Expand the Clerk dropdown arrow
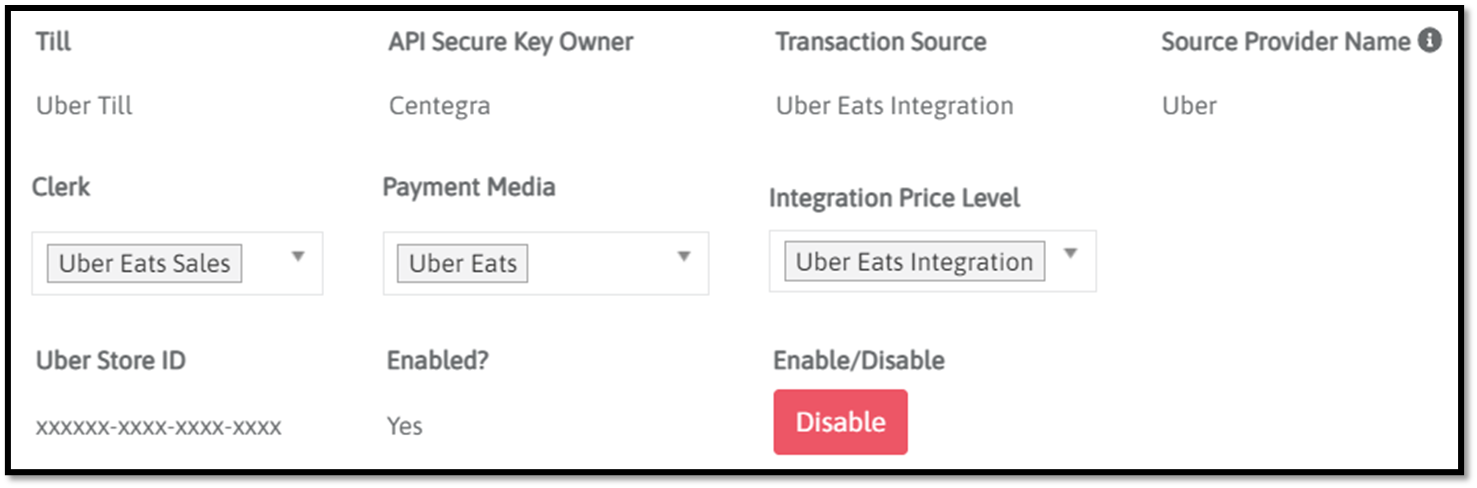The width and height of the screenshot is (1477, 488). pyautogui.click(x=297, y=257)
